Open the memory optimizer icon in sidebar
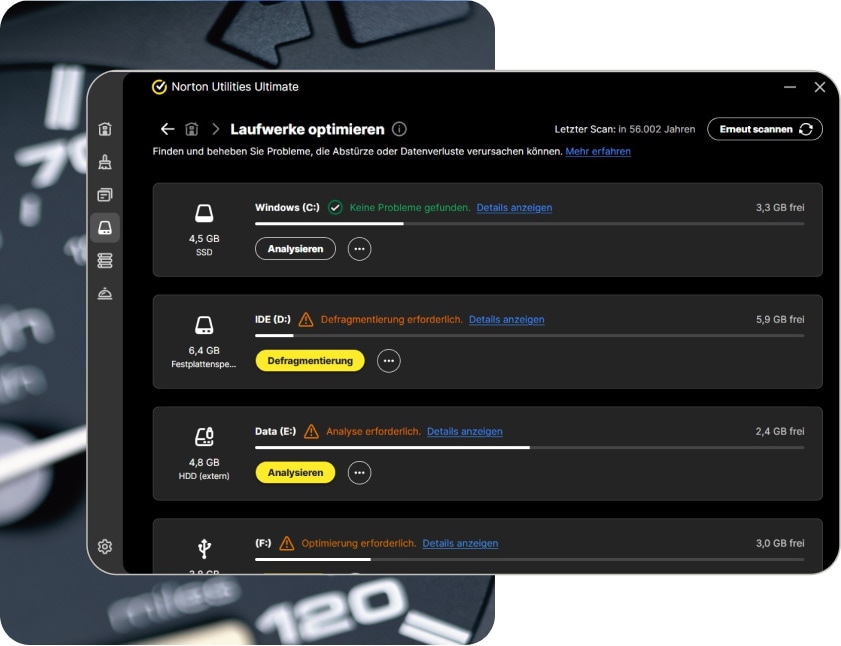This screenshot has height=646, width=841. (107, 261)
